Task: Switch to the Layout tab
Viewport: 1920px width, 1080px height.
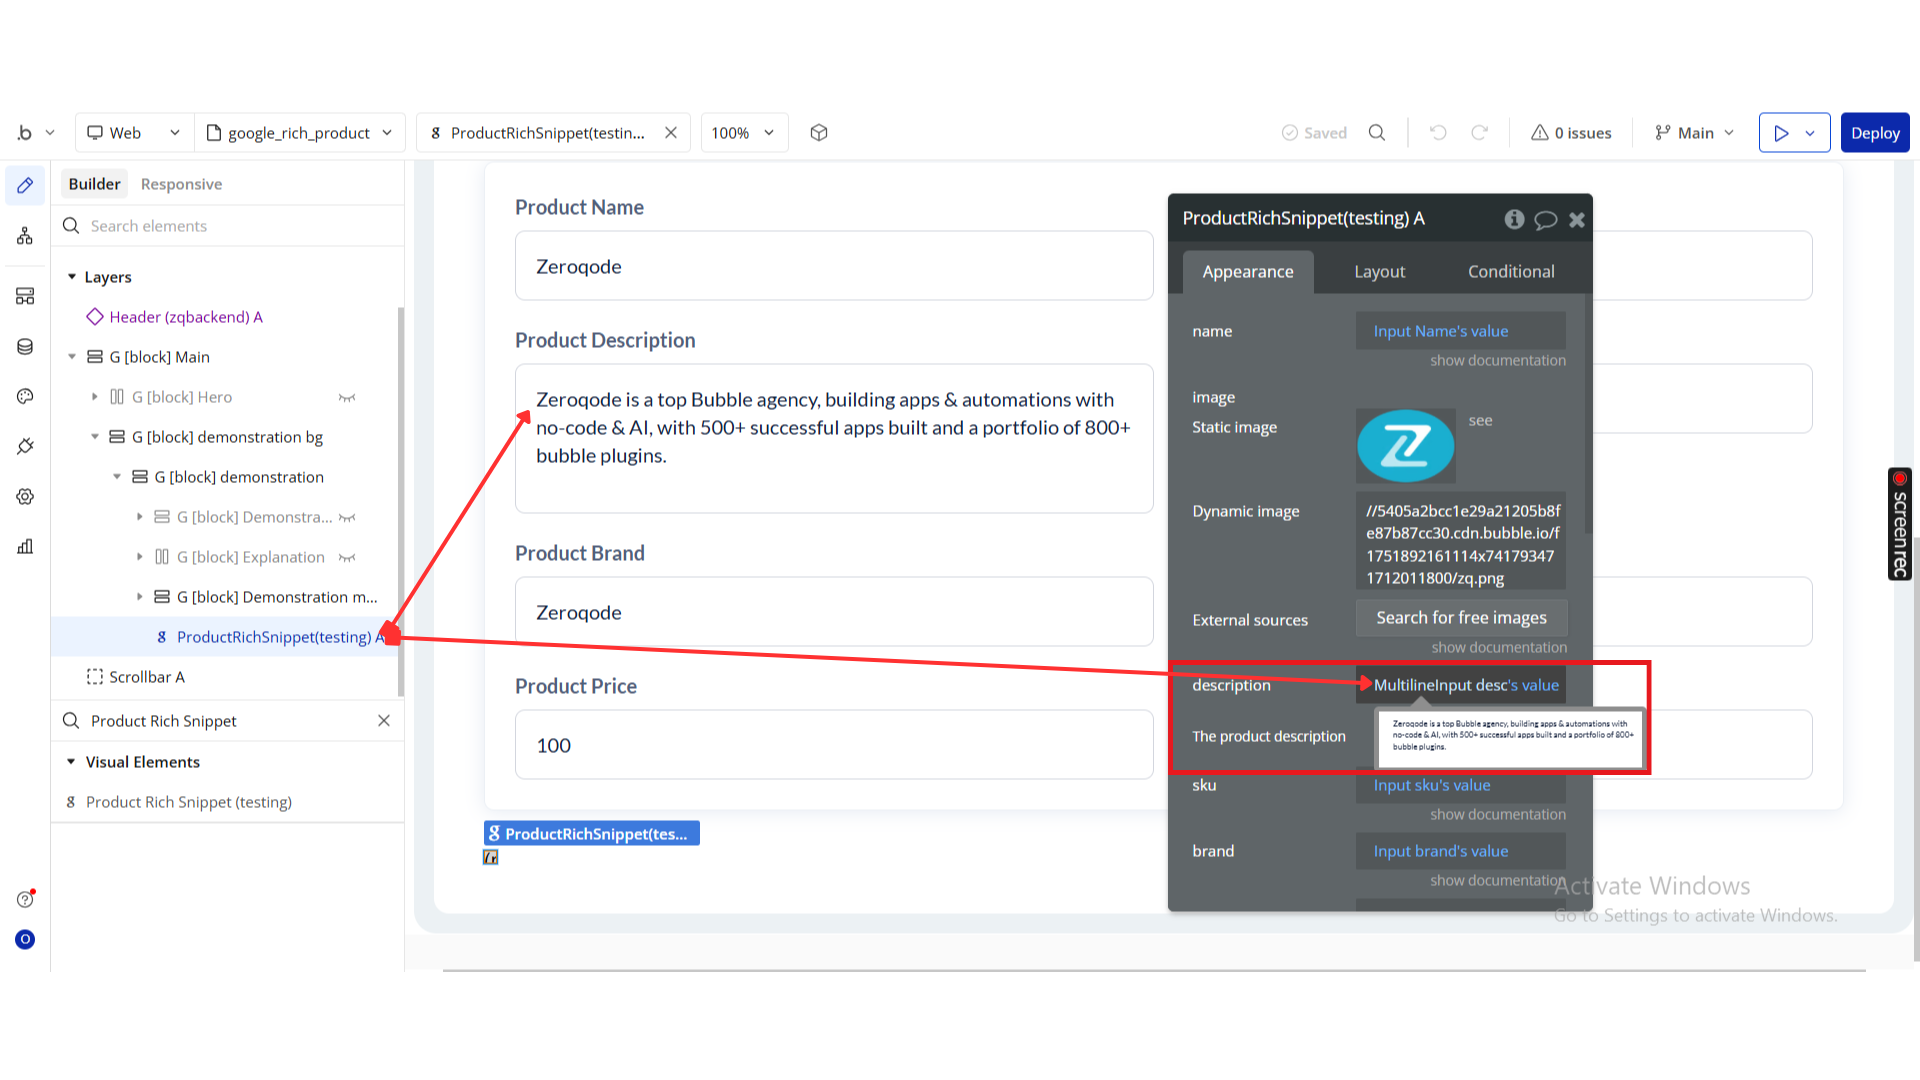Action: 1379,272
